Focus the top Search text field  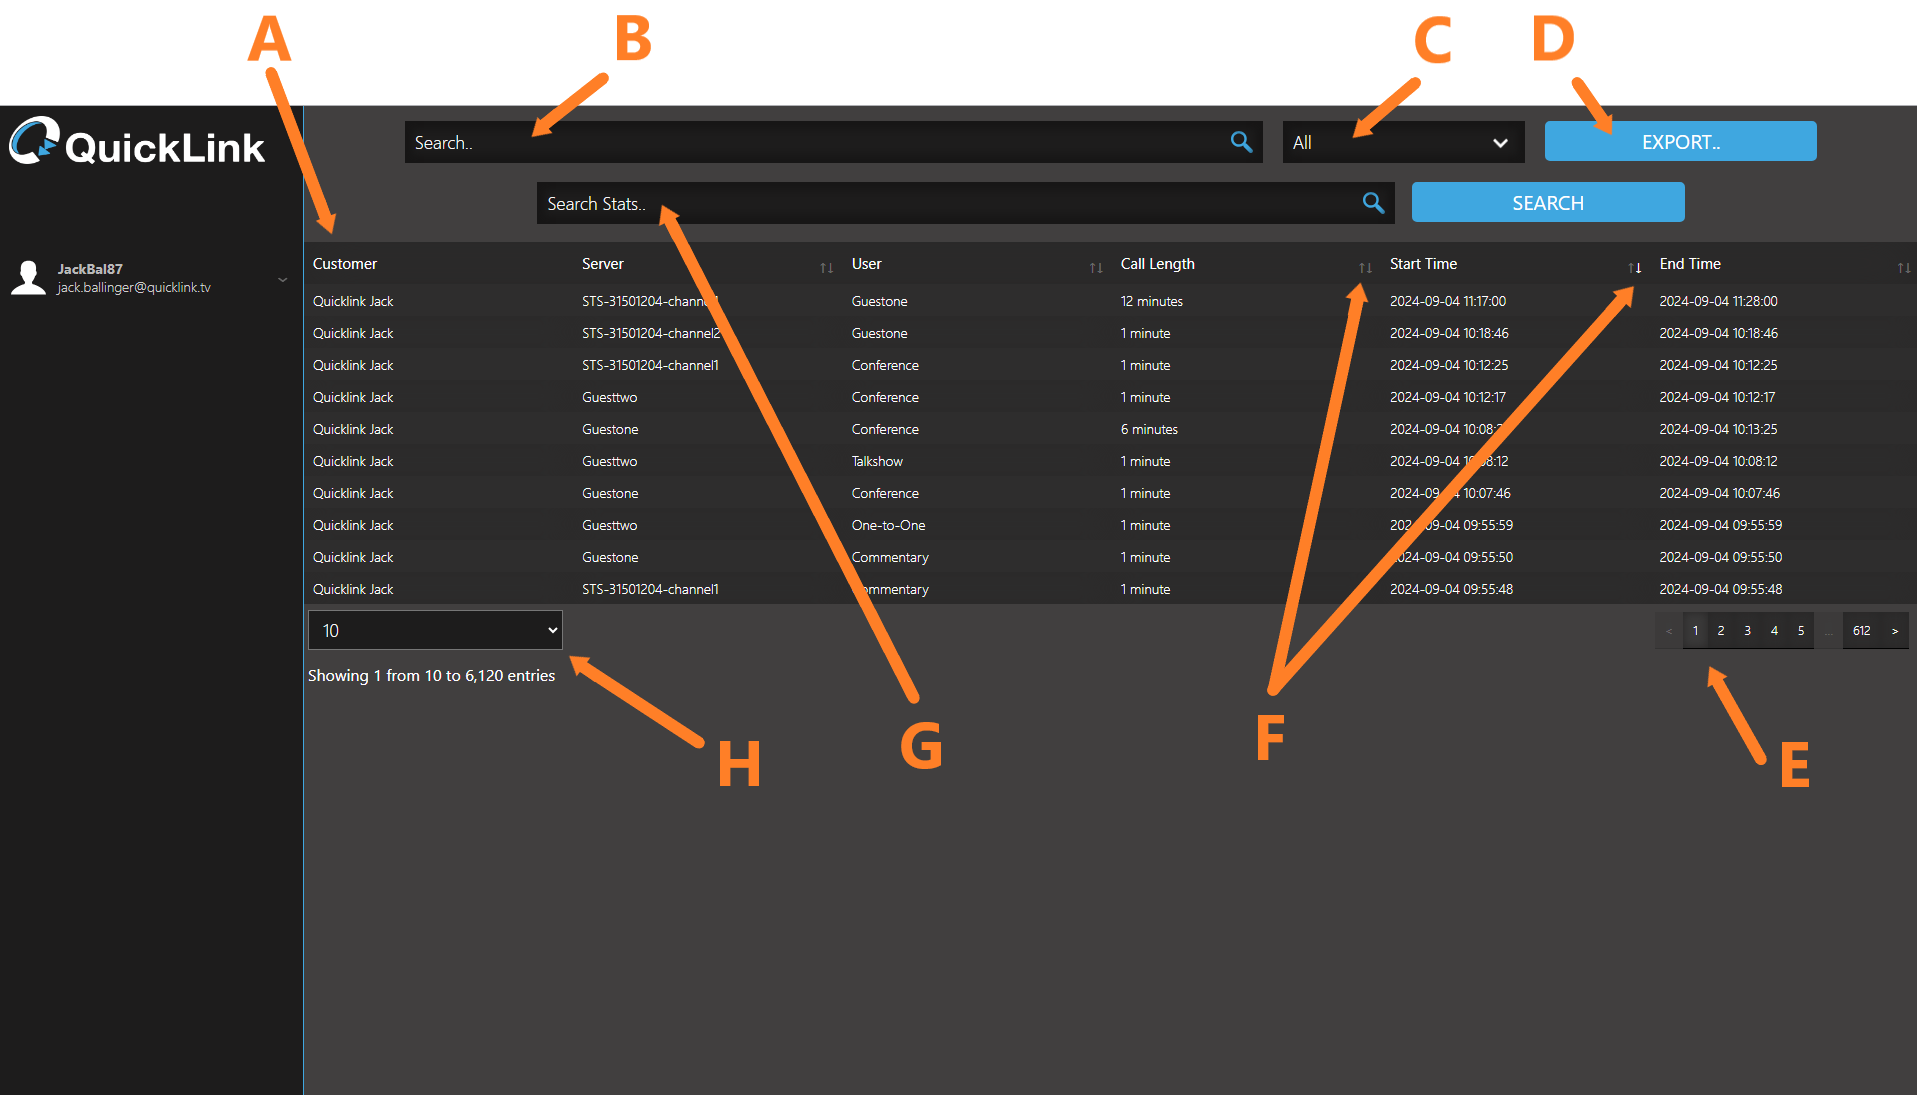[810, 142]
